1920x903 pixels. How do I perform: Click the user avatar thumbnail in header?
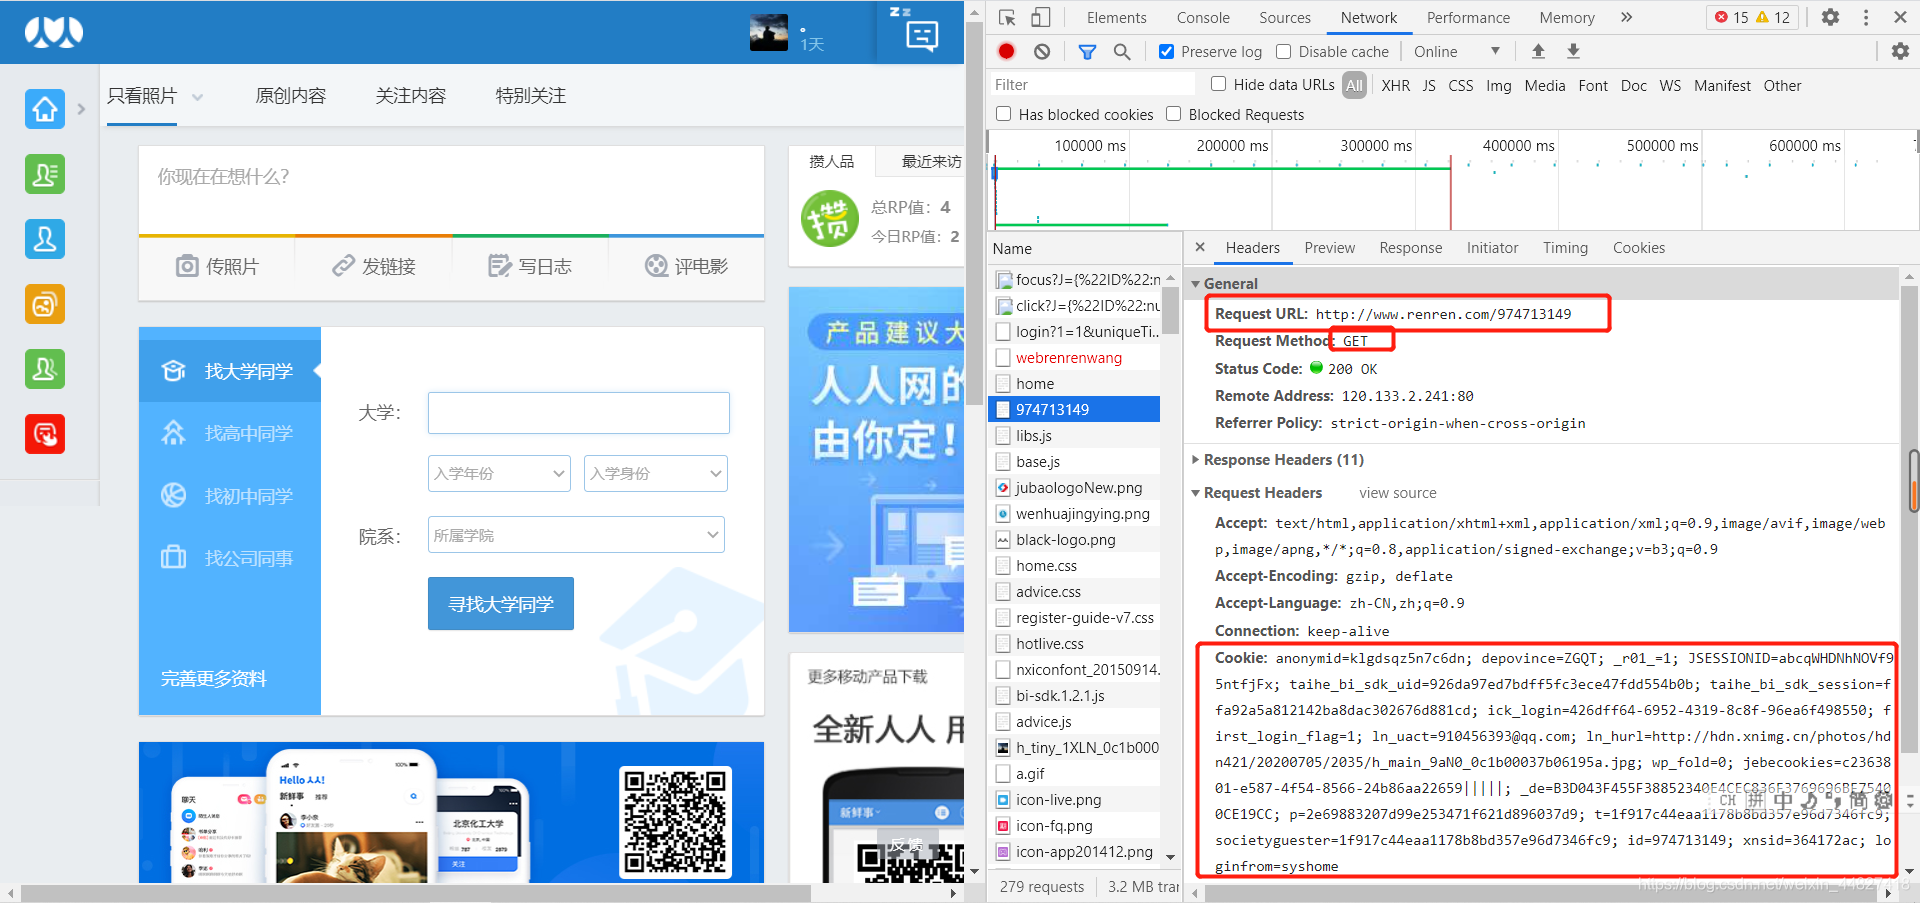click(x=769, y=32)
